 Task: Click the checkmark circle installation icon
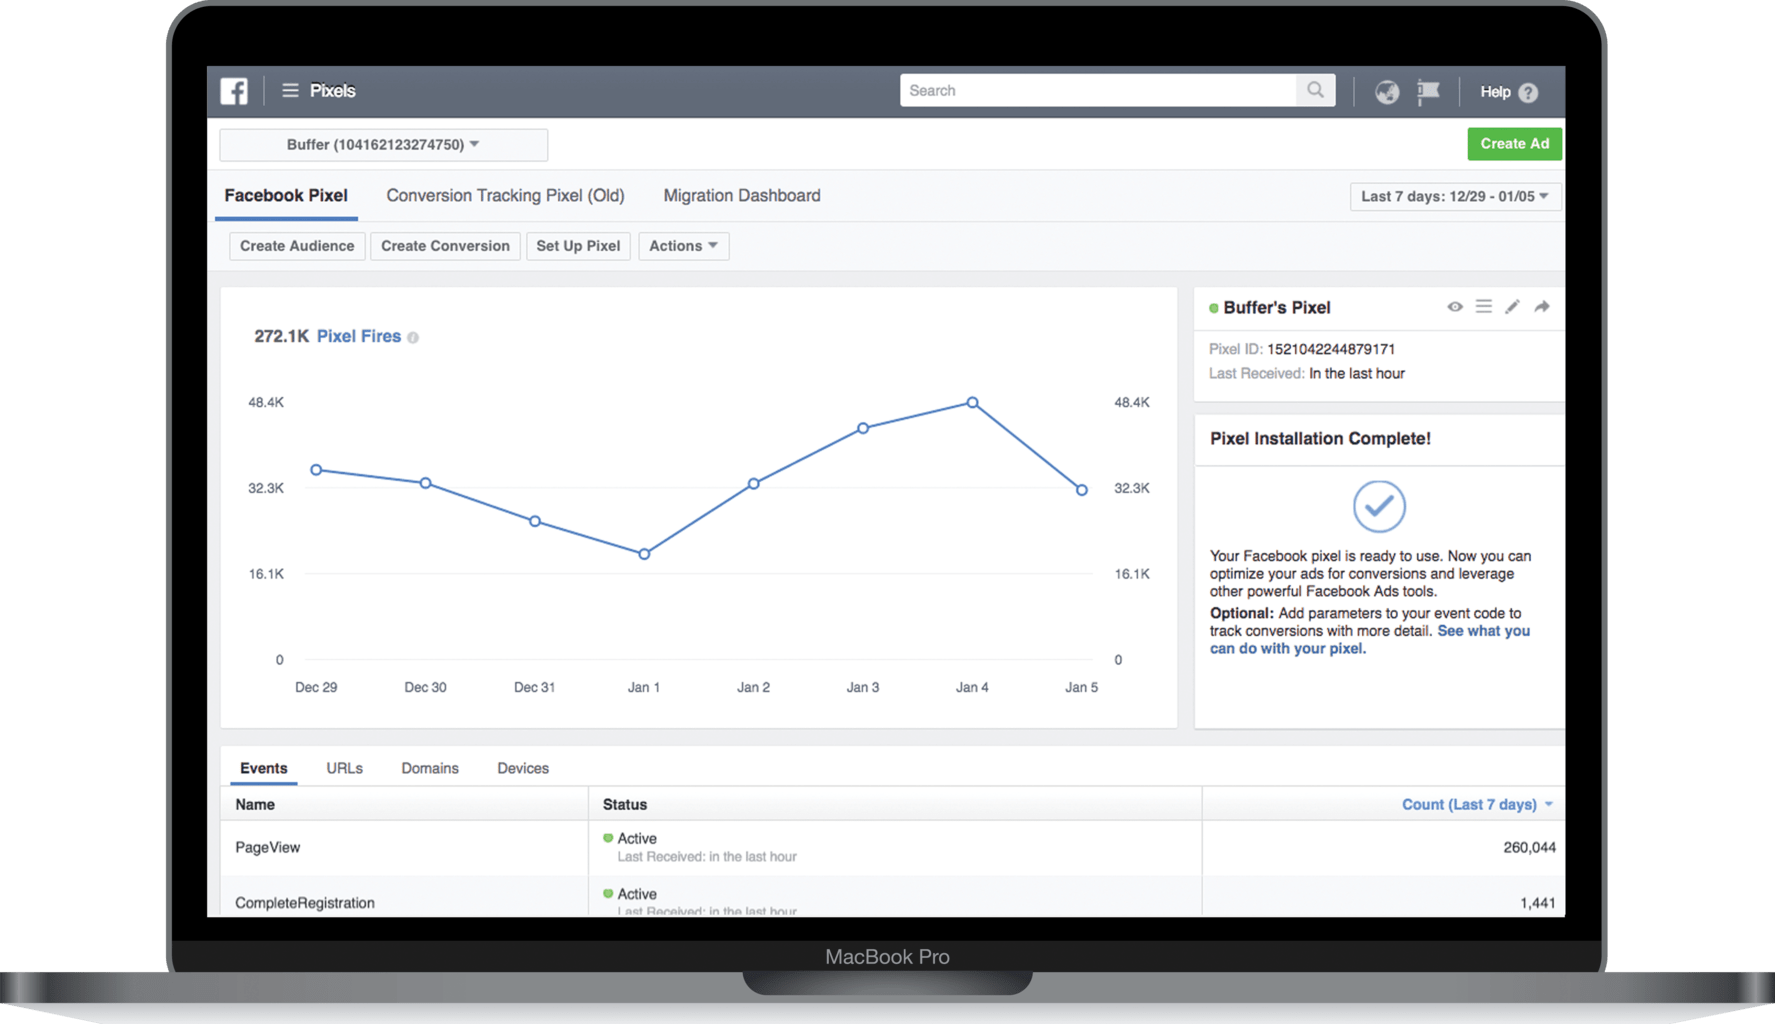coord(1379,506)
